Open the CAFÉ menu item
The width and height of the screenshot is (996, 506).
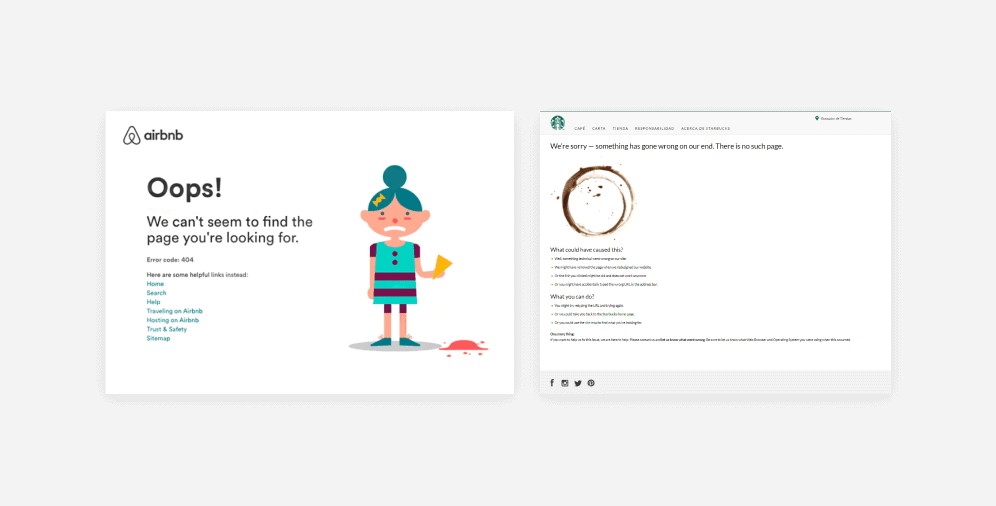point(580,128)
